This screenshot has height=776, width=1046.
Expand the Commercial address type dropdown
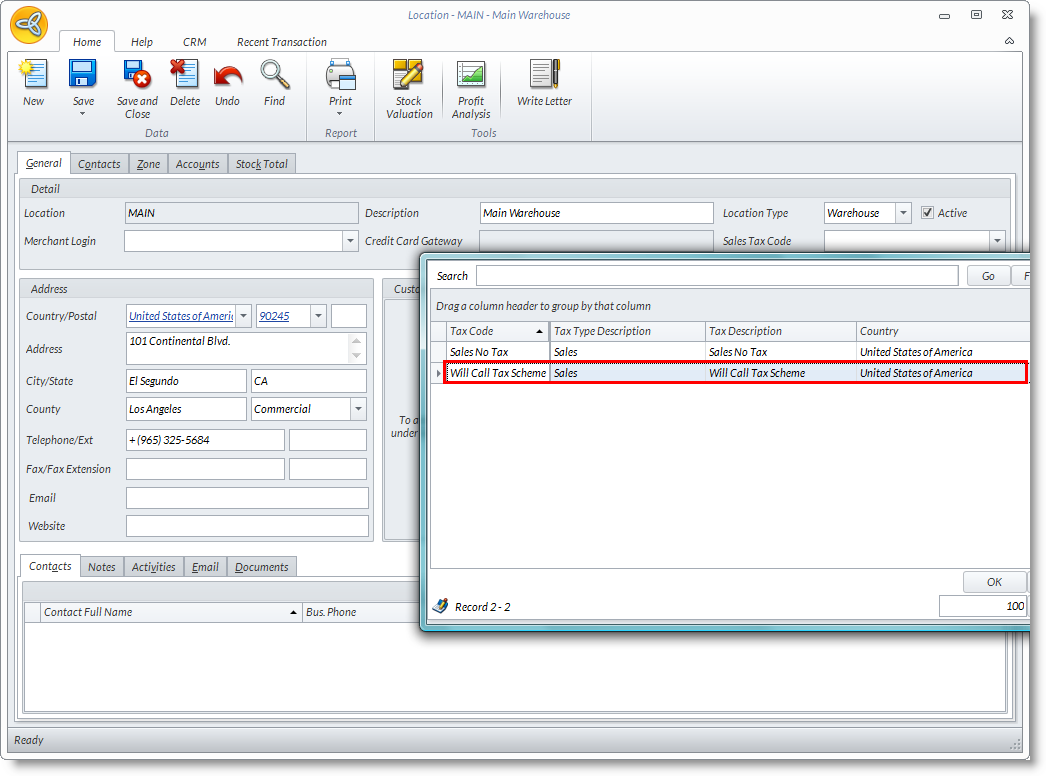(x=358, y=409)
